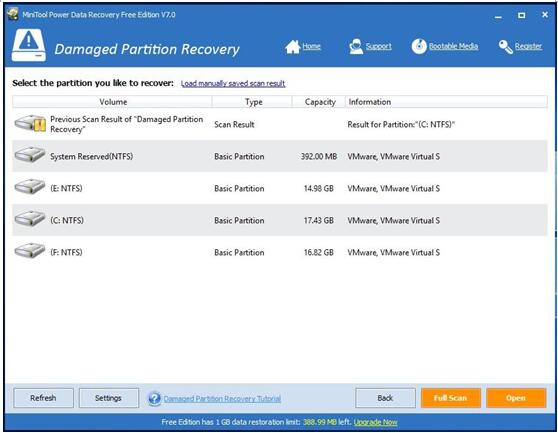Select the '(E: NTFS)' volume name
Image resolution: width=558 pixels, height=433 pixels.
(x=66, y=188)
